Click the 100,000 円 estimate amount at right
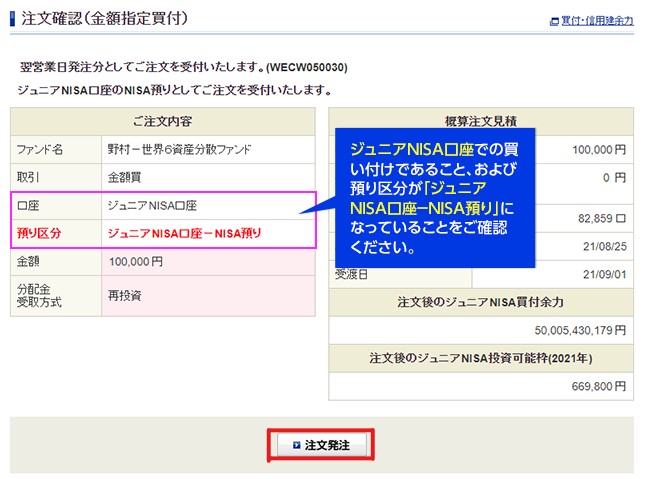Viewport: 652px width, 479px height. [599, 149]
